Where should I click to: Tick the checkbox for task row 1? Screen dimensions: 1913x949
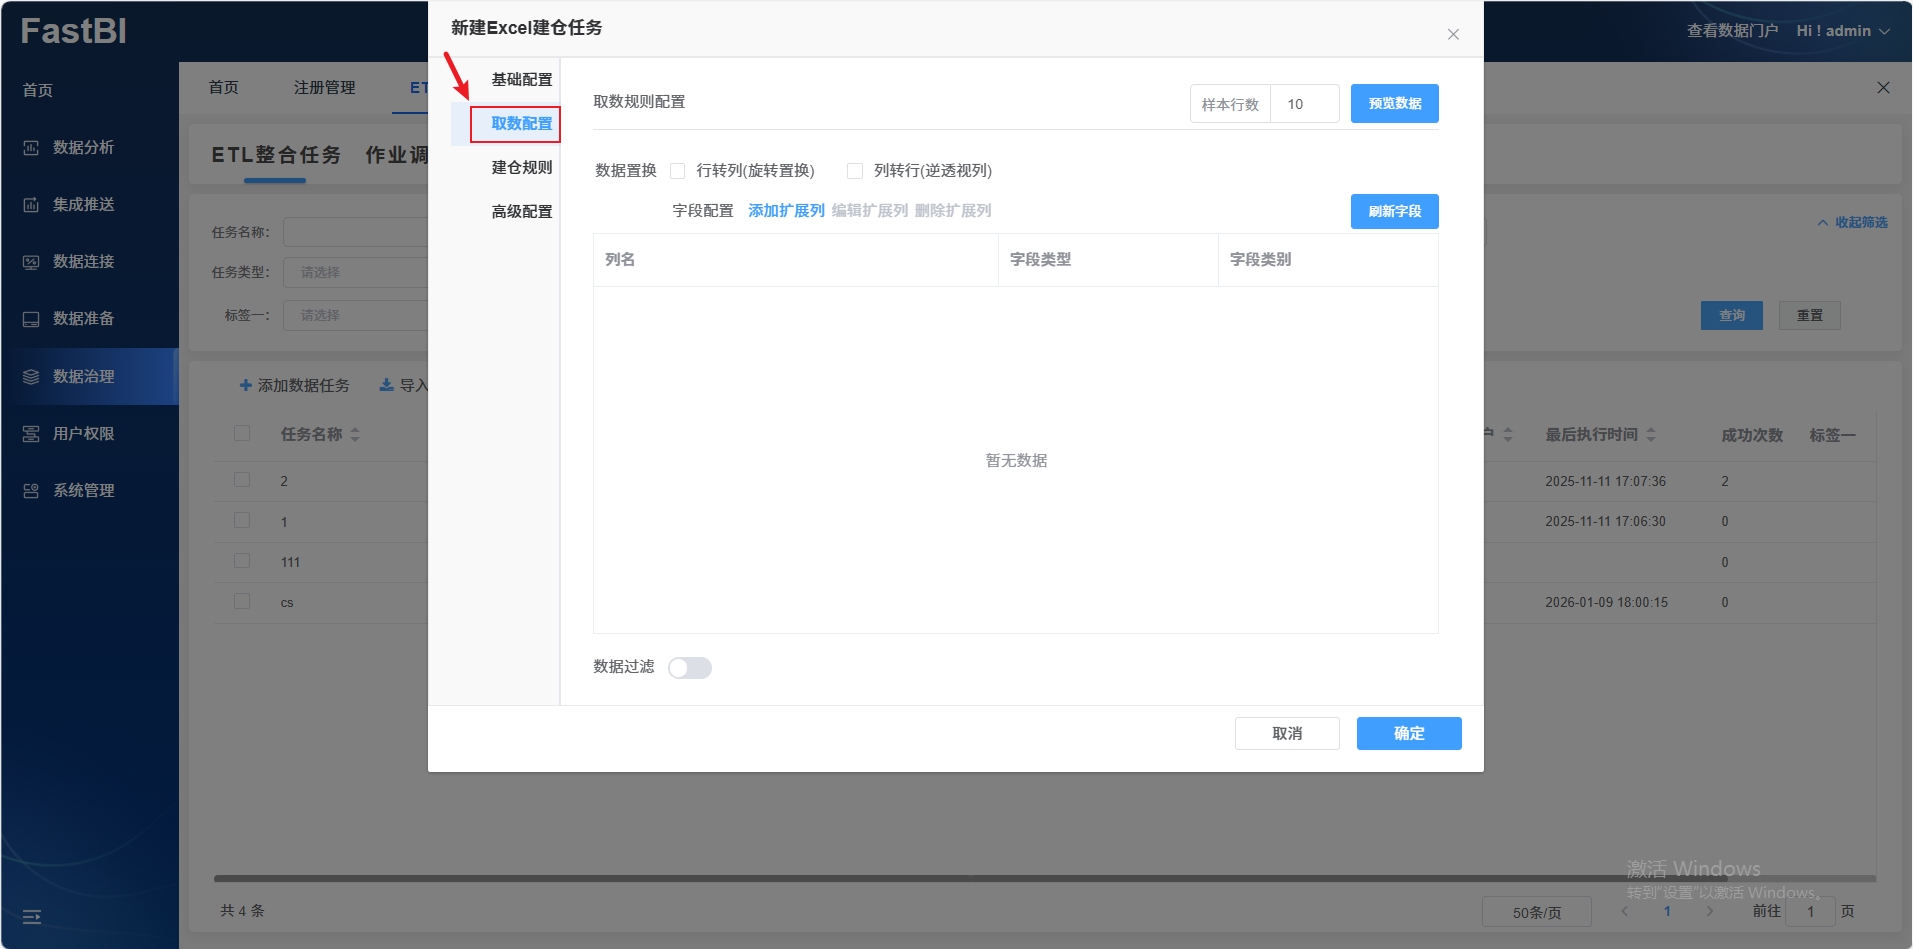[x=242, y=520]
